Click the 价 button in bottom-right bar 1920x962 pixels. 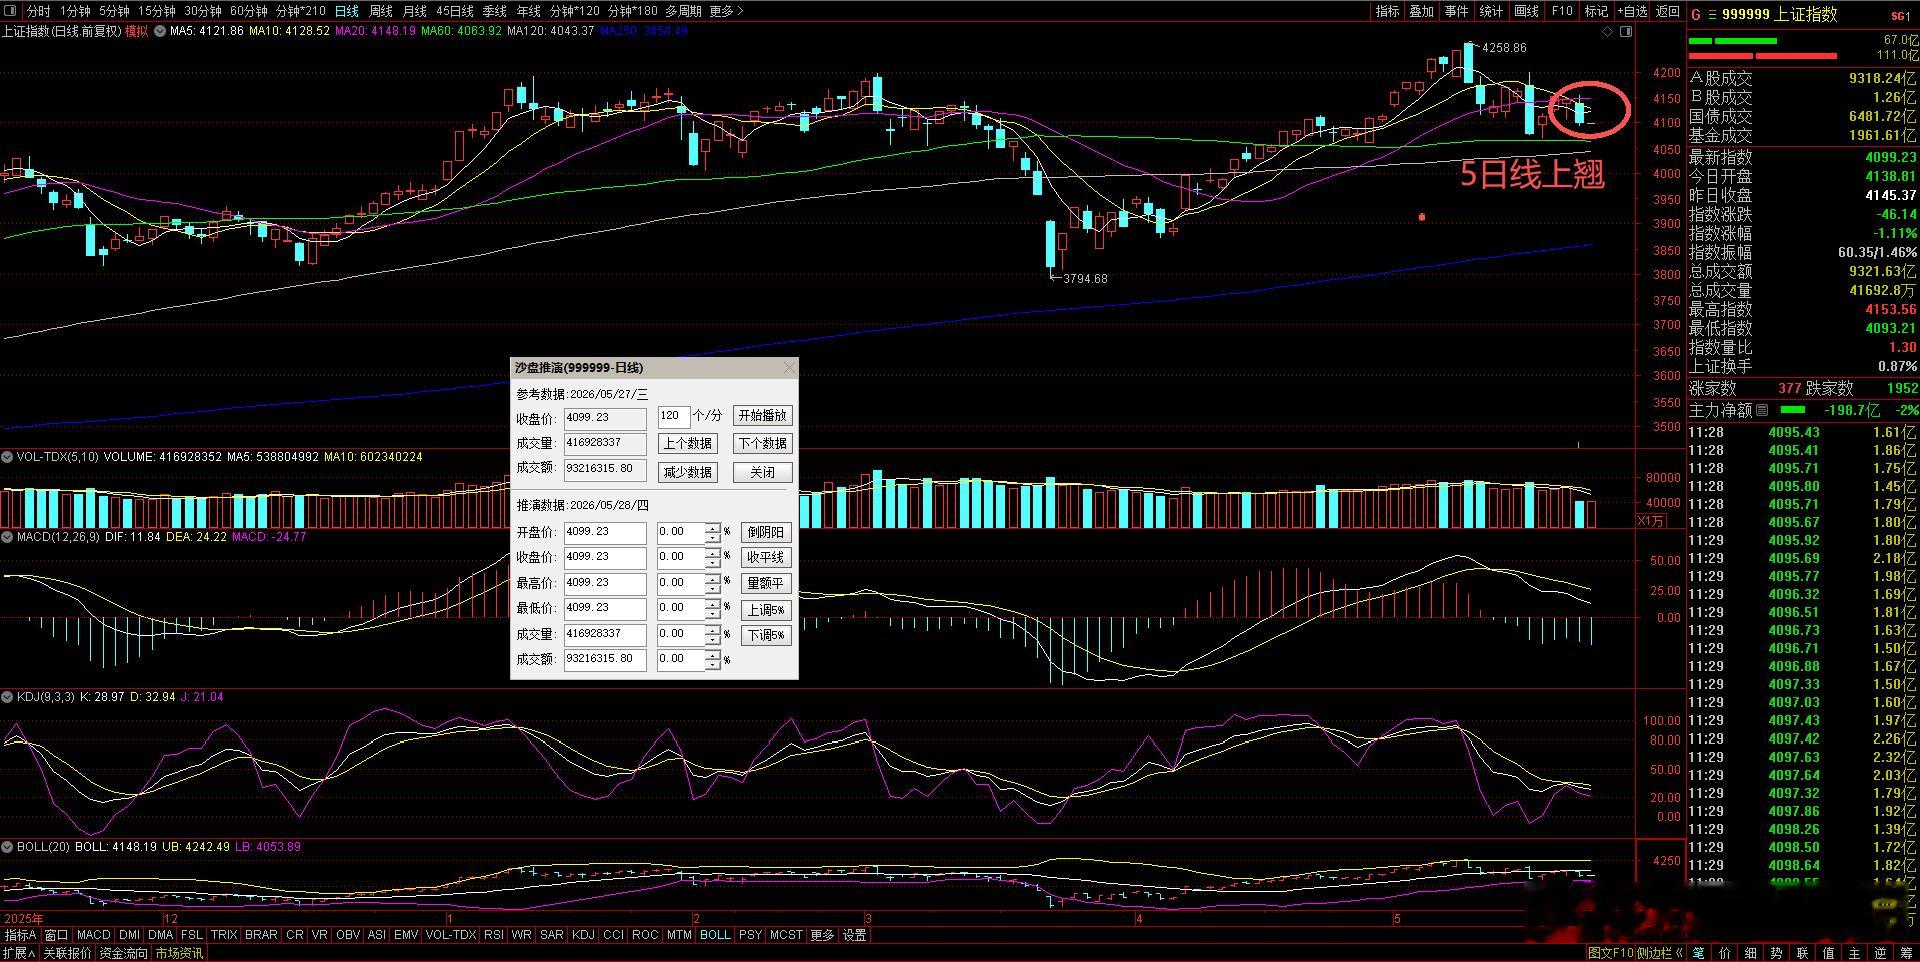1725,953
